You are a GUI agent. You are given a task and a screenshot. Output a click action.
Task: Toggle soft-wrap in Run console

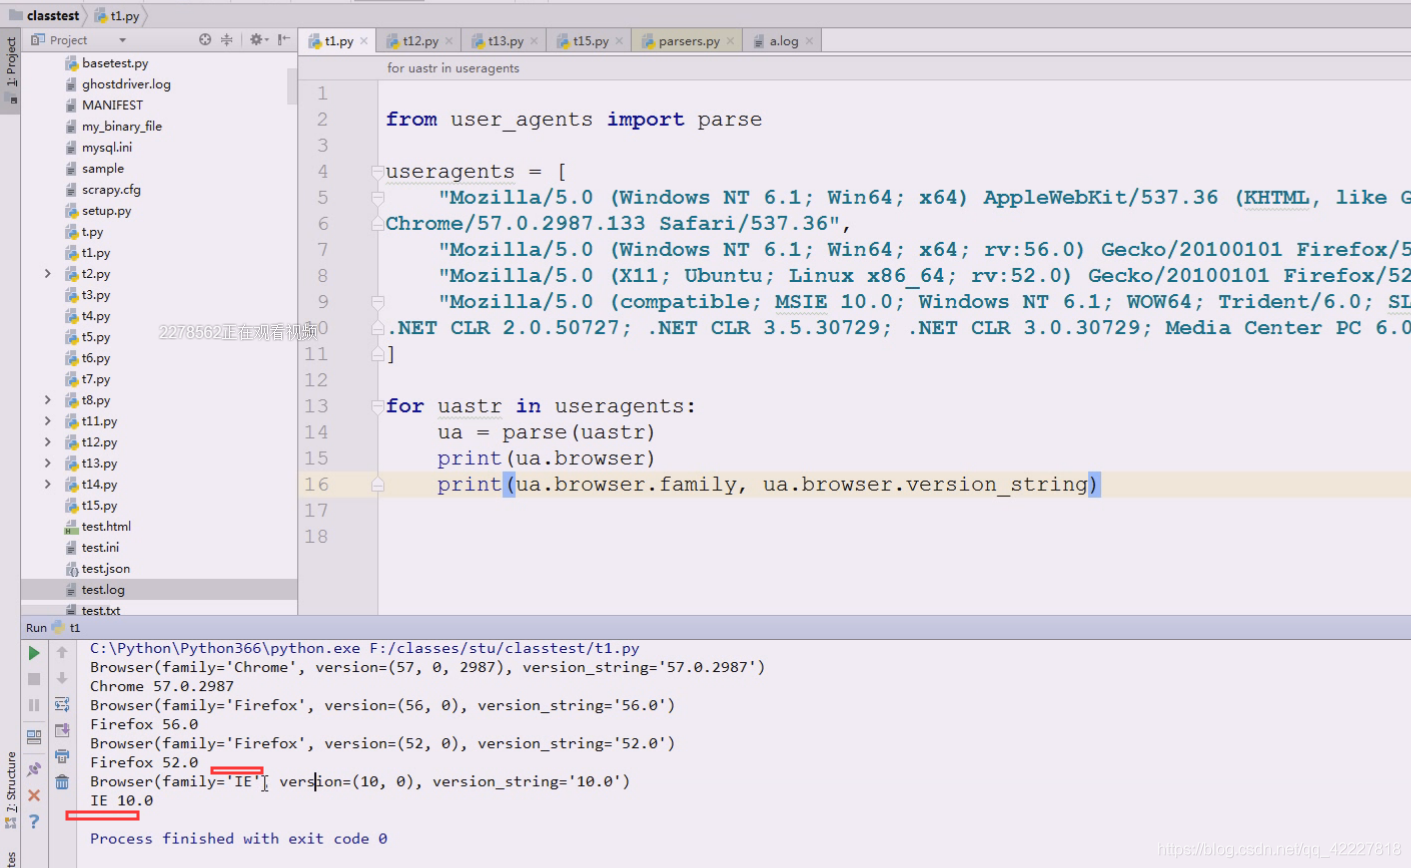[x=62, y=705]
